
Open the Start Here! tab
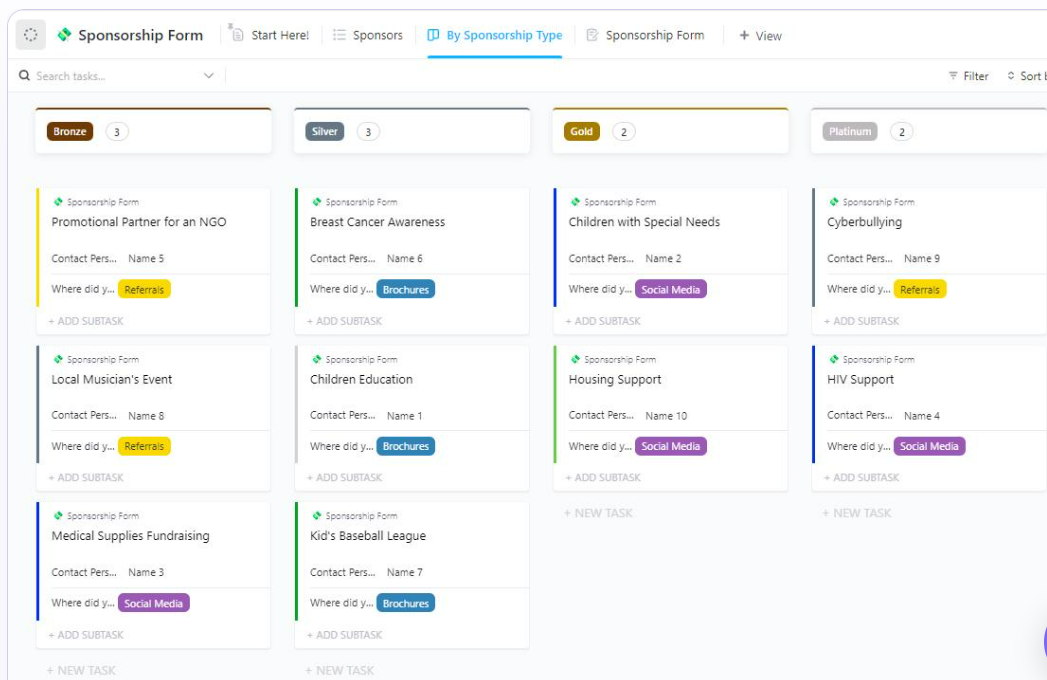tap(269, 35)
